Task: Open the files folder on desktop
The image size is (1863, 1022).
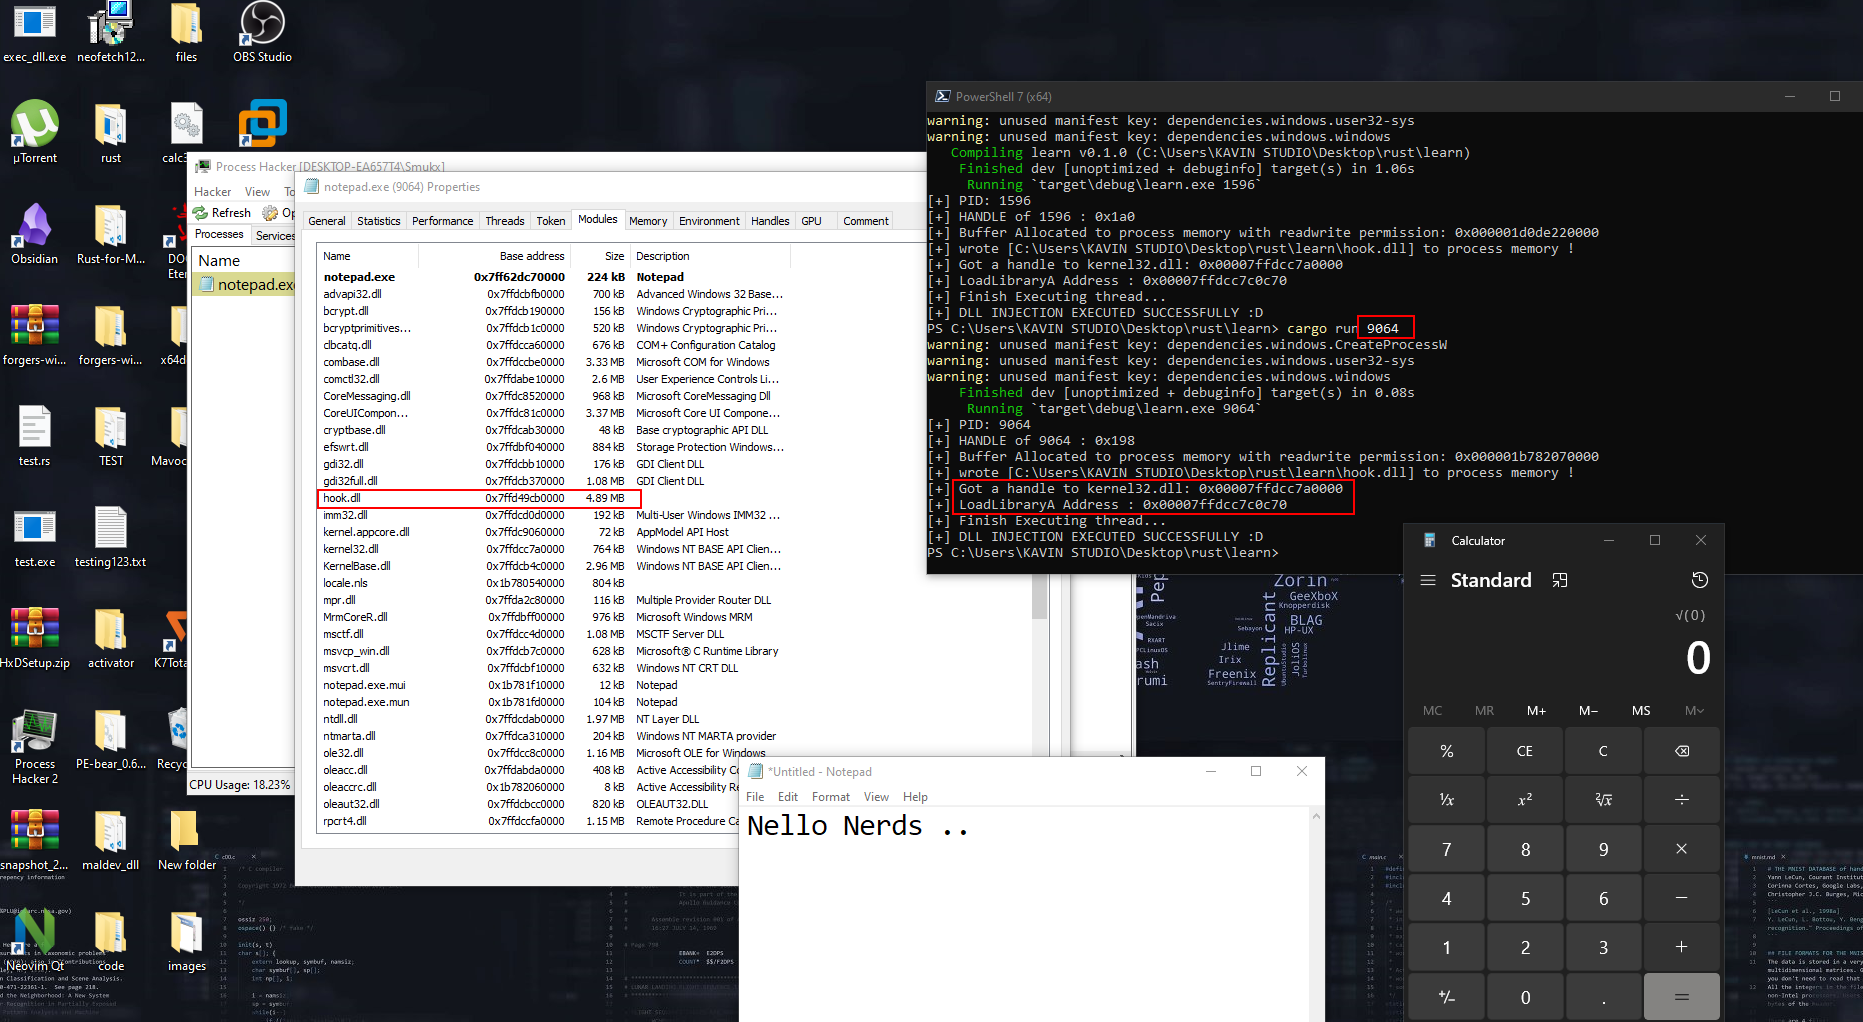Action: 186,32
